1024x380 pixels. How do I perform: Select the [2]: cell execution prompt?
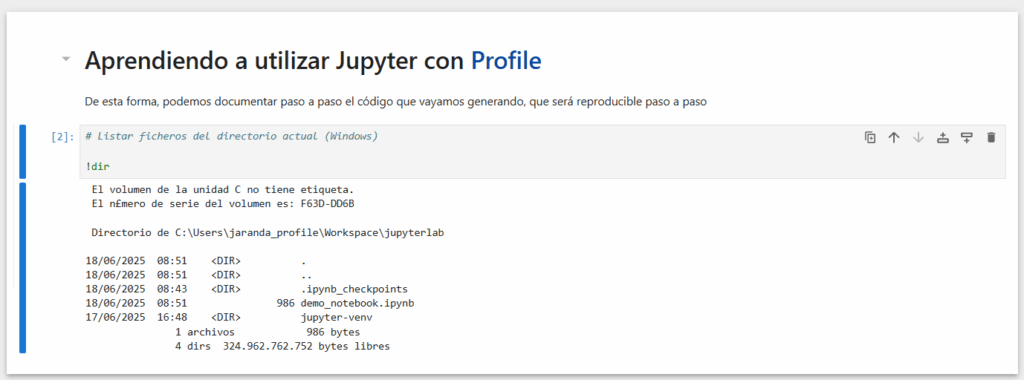(63, 137)
